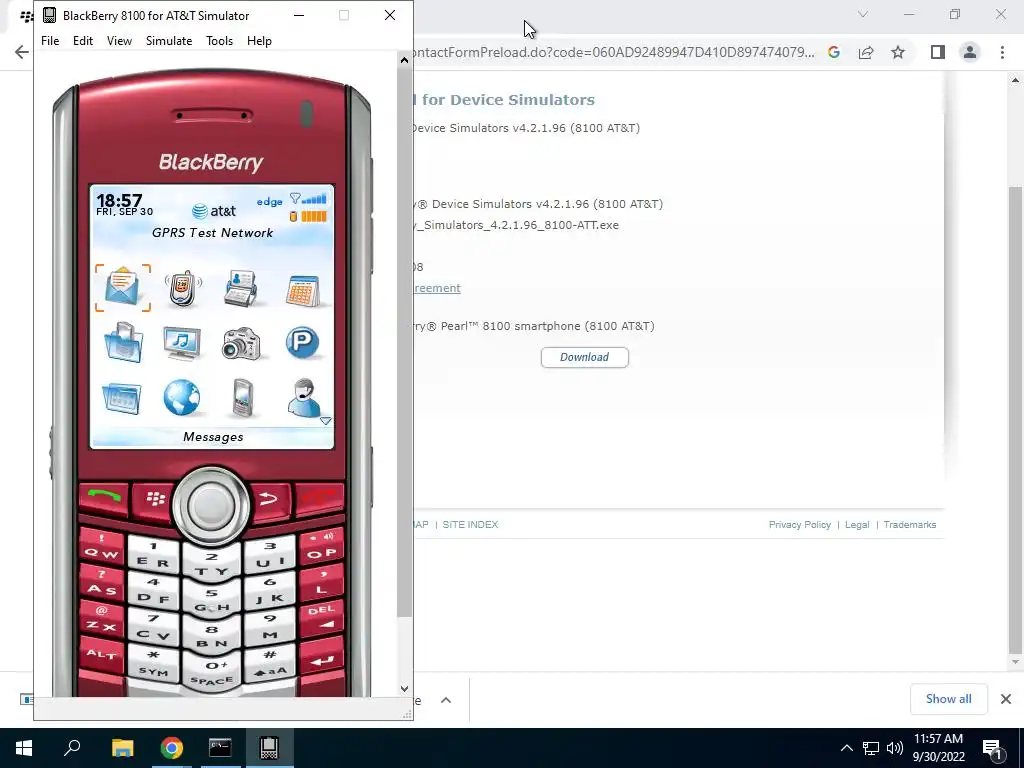Viewport: 1024px width, 768px height.
Task: Open Chrome tab search chevron
Action: coord(863,14)
